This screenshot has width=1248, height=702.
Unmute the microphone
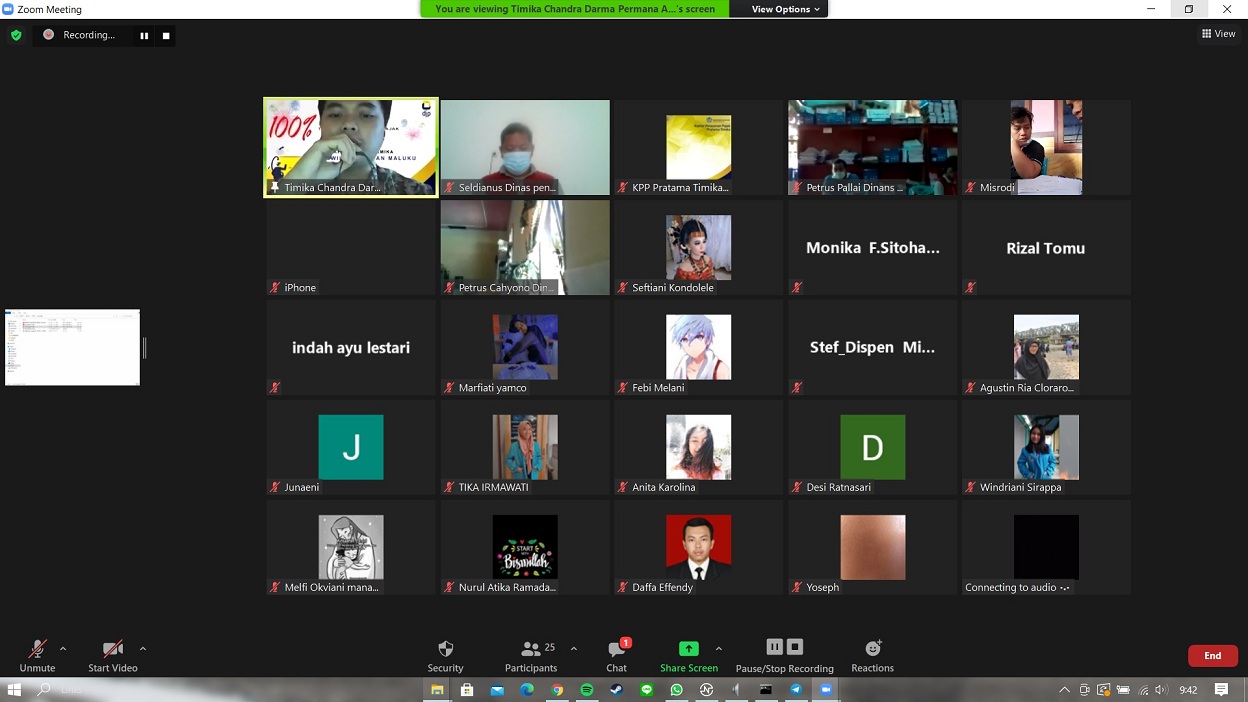click(x=37, y=655)
